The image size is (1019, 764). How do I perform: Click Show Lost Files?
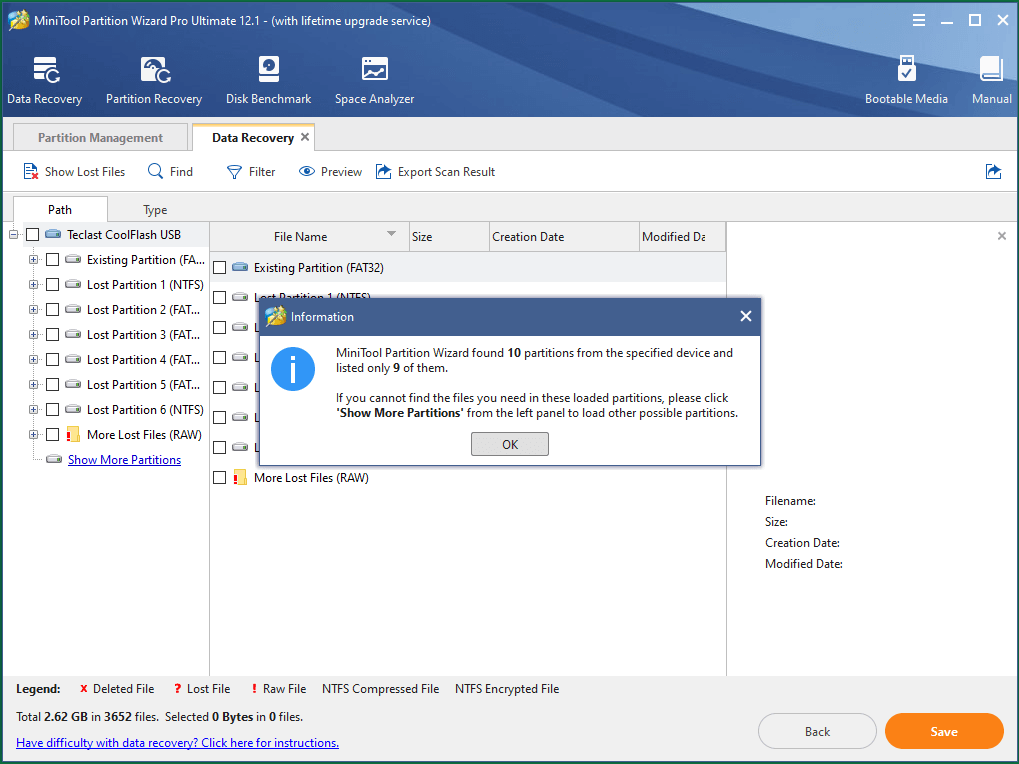(x=74, y=172)
